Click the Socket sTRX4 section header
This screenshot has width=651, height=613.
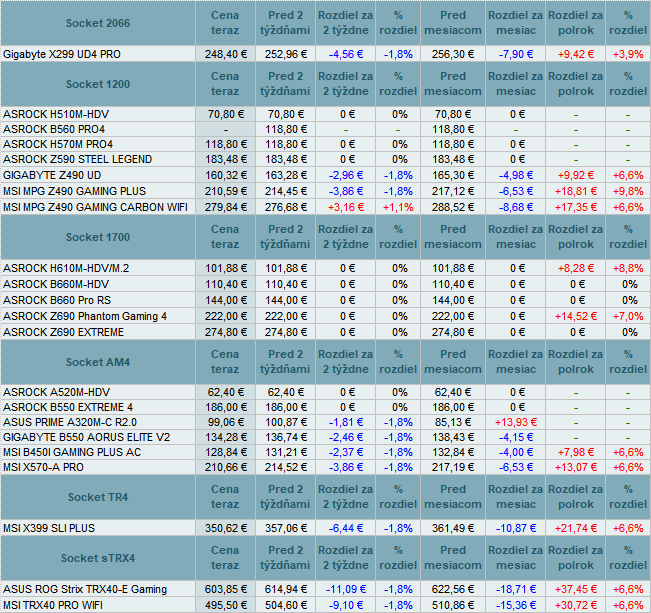[98, 558]
